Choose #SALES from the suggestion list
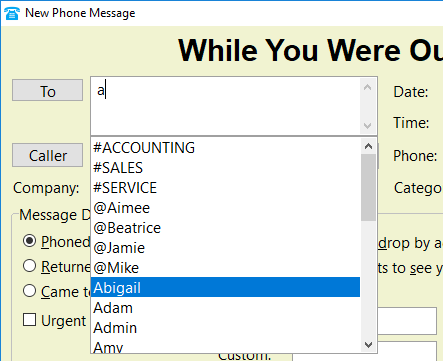 tap(226, 168)
